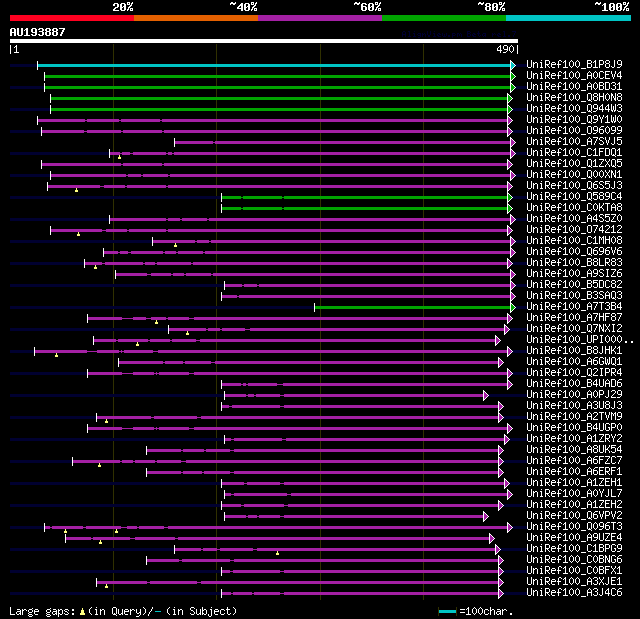Click the cyan ~100% legend segment

[568, 18]
